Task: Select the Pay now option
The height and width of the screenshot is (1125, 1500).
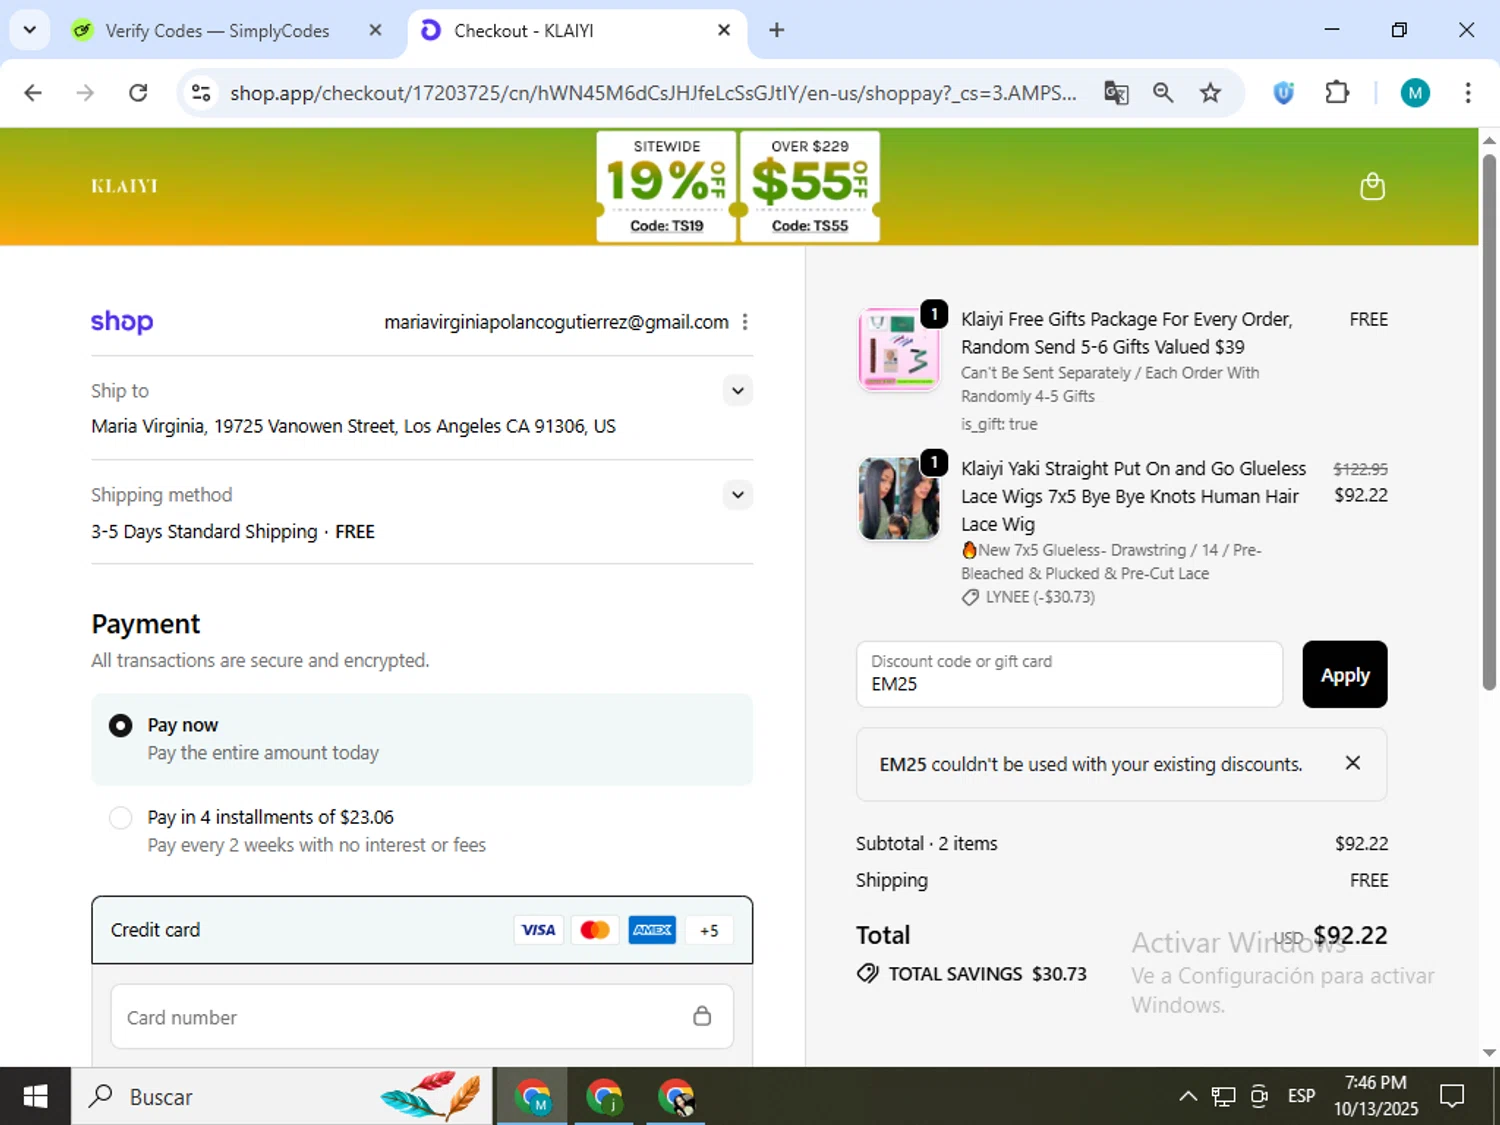Action: point(121,725)
